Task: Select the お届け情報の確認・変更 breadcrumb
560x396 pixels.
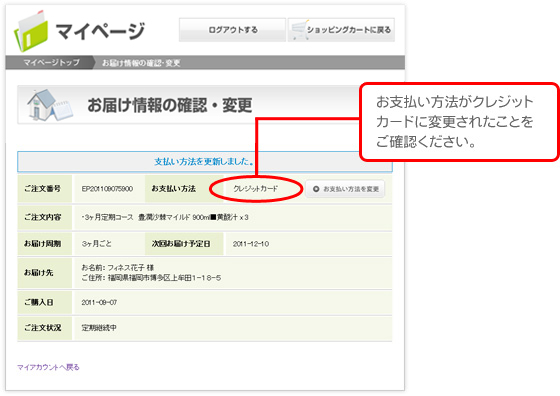Action: point(141,63)
